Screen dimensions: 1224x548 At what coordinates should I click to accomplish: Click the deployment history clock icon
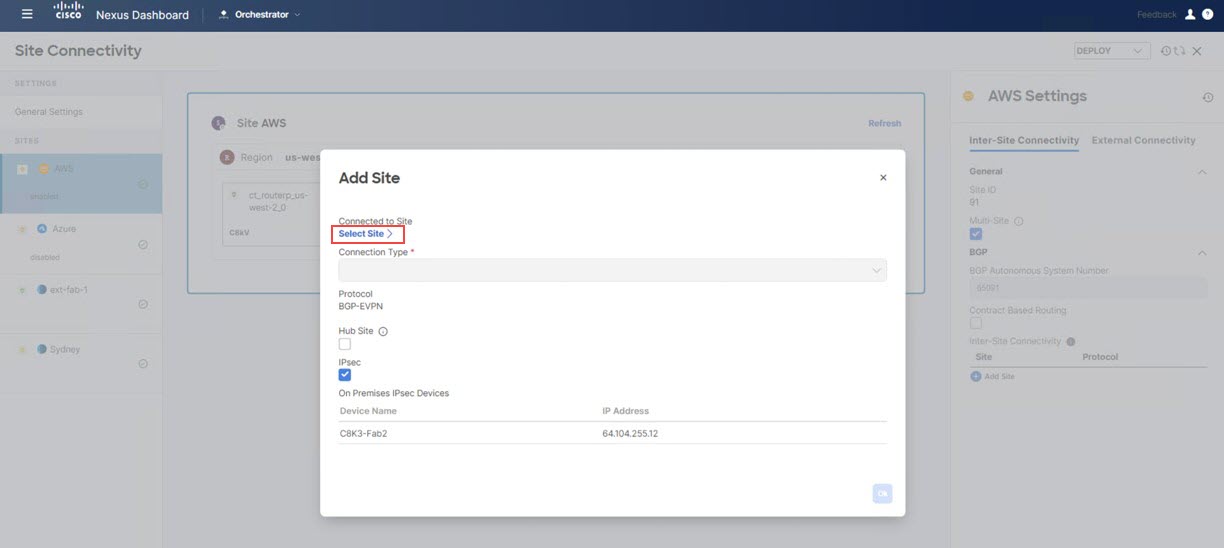pos(1165,51)
